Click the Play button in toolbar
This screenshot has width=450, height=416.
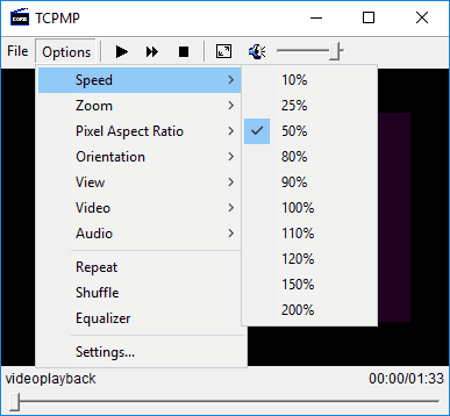[x=122, y=52]
